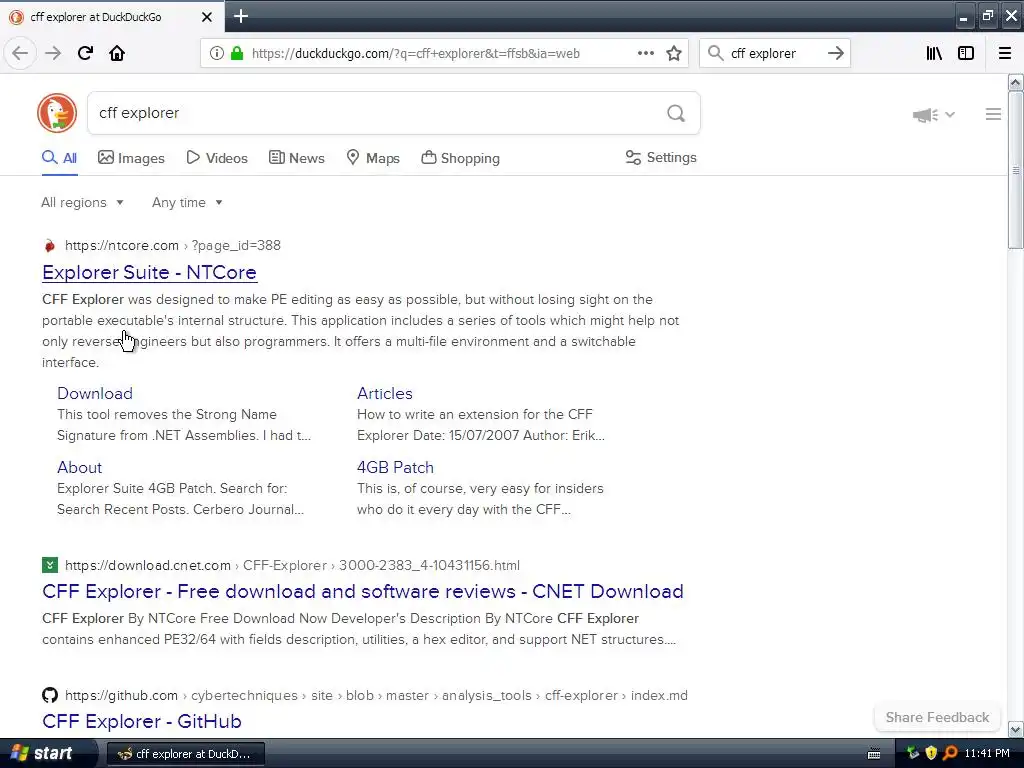Click the GitHub octocat favicon
1024x768 pixels.
pyautogui.click(x=50, y=695)
